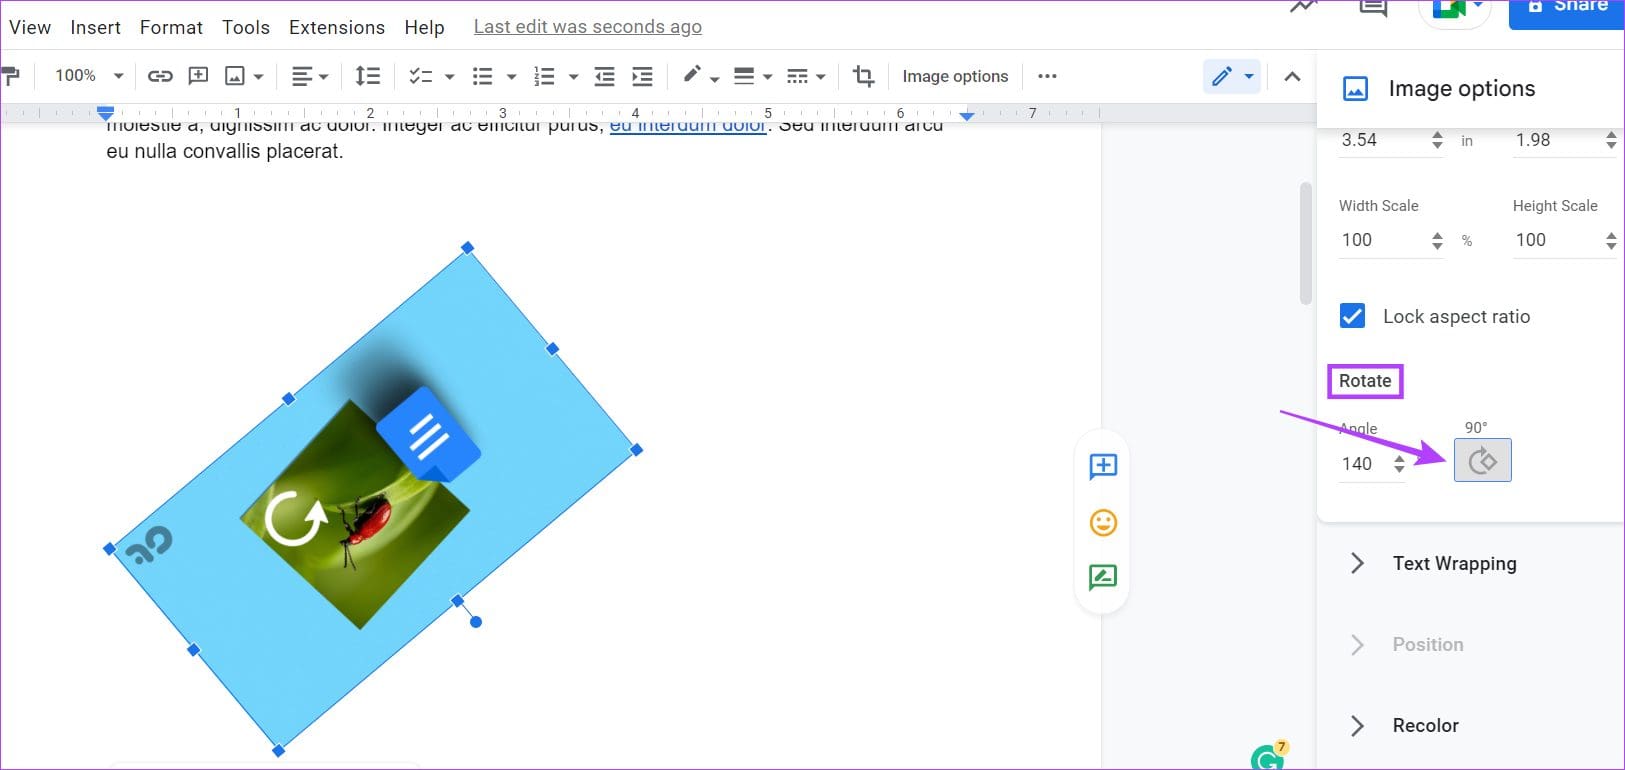Click the add comment toolbar icon
The image size is (1625, 770).
[x=198, y=76]
